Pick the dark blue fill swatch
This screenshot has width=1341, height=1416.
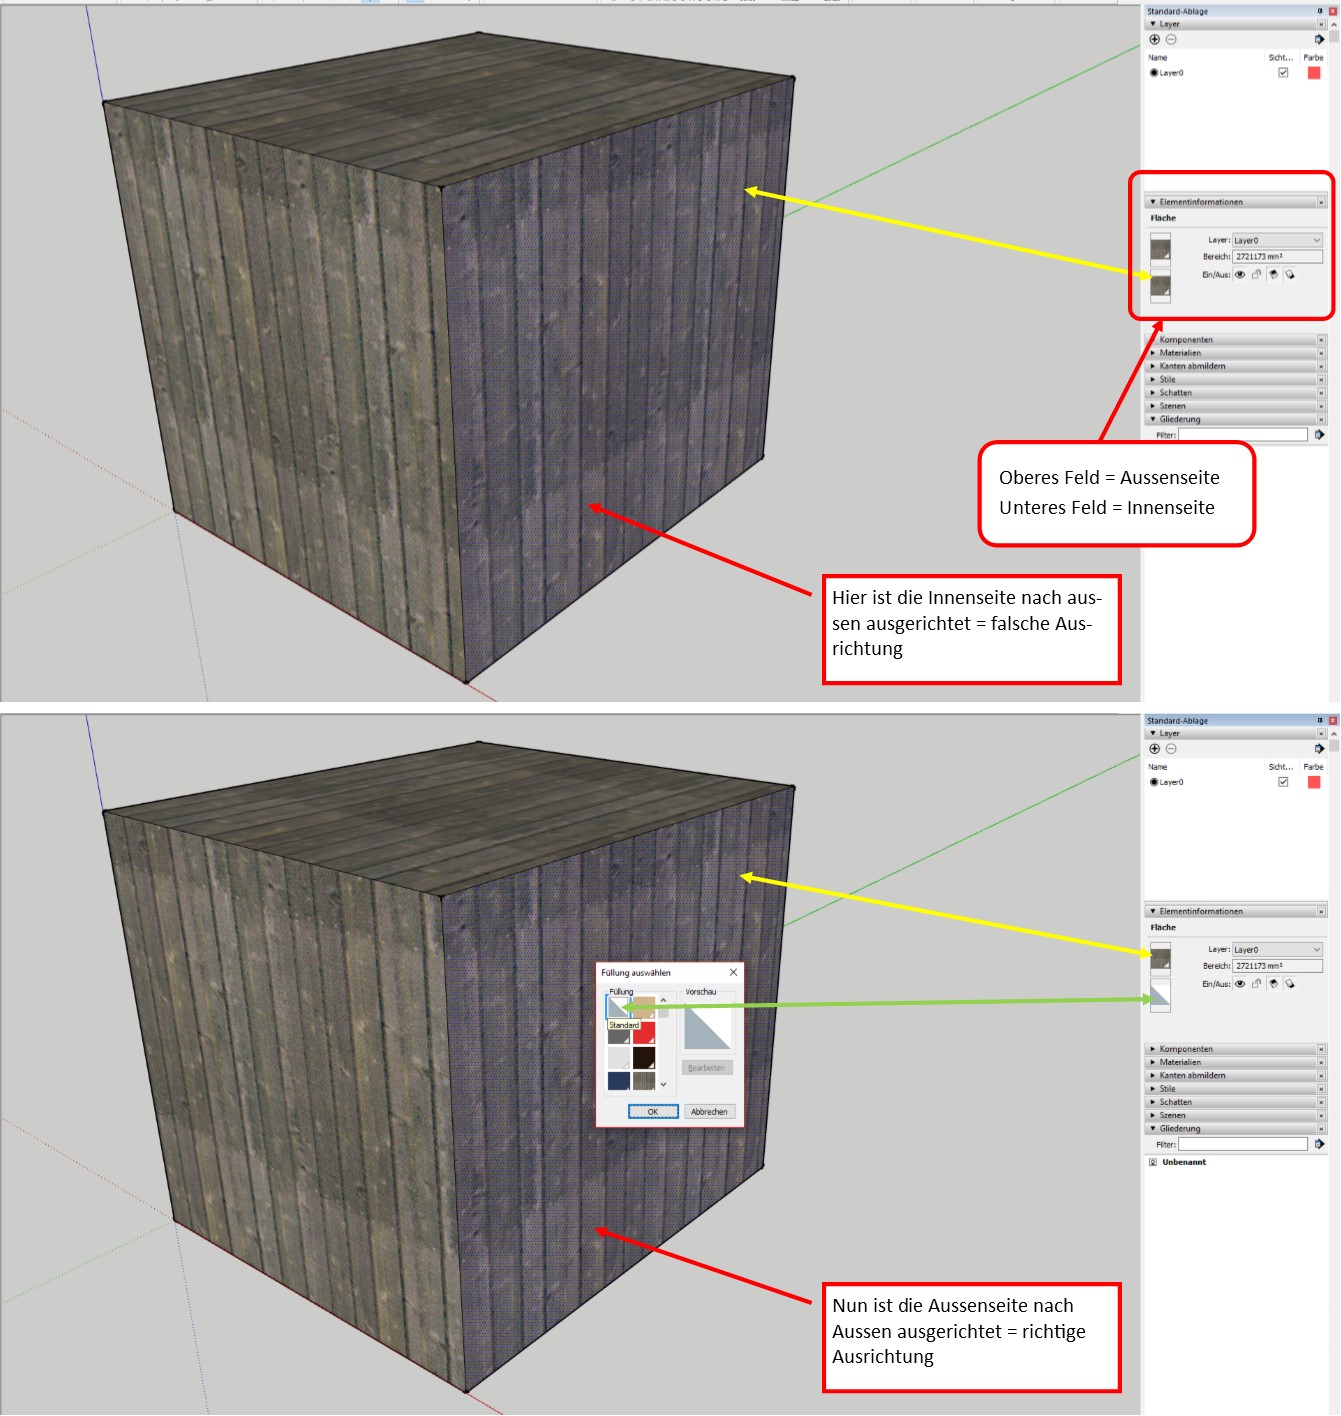[619, 1081]
